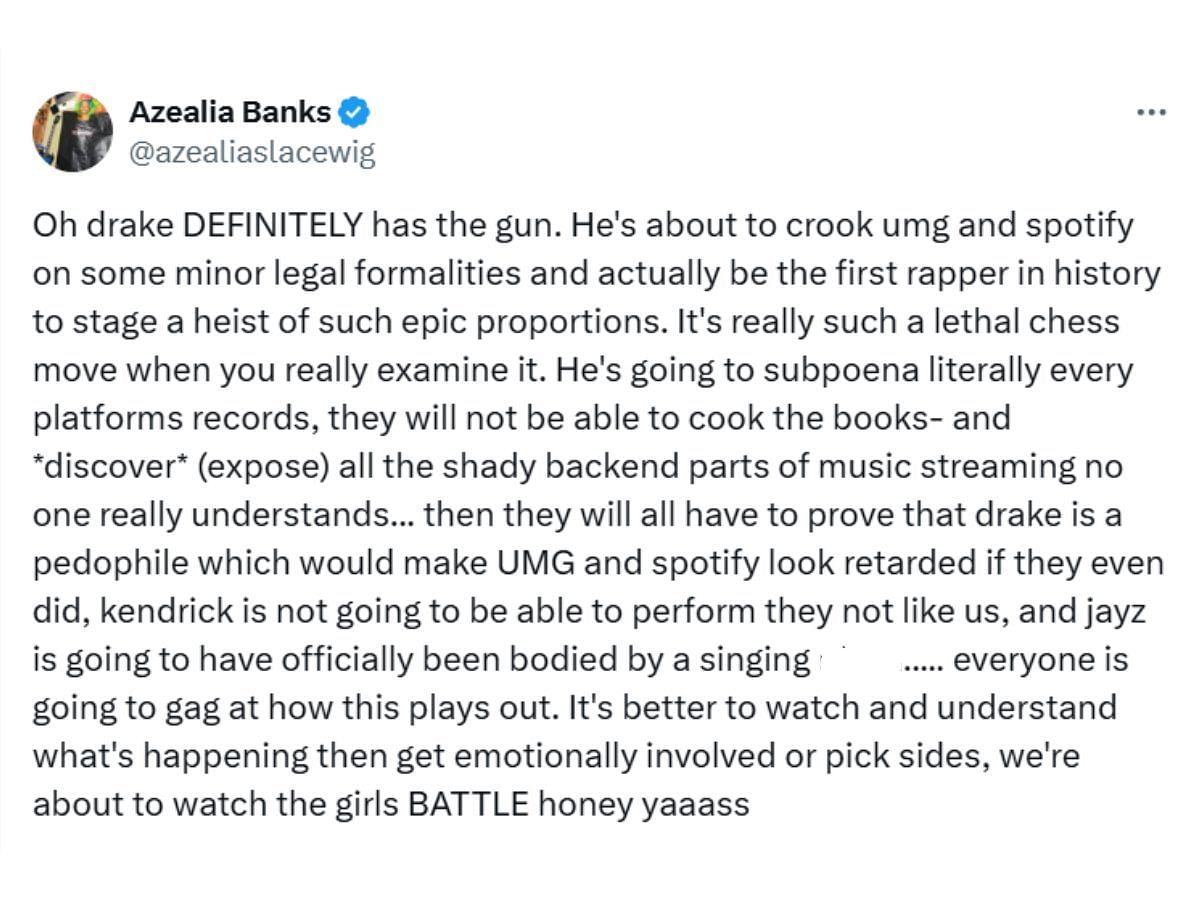
Task: Open the three-dot more options menu
Action: pos(1152,113)
